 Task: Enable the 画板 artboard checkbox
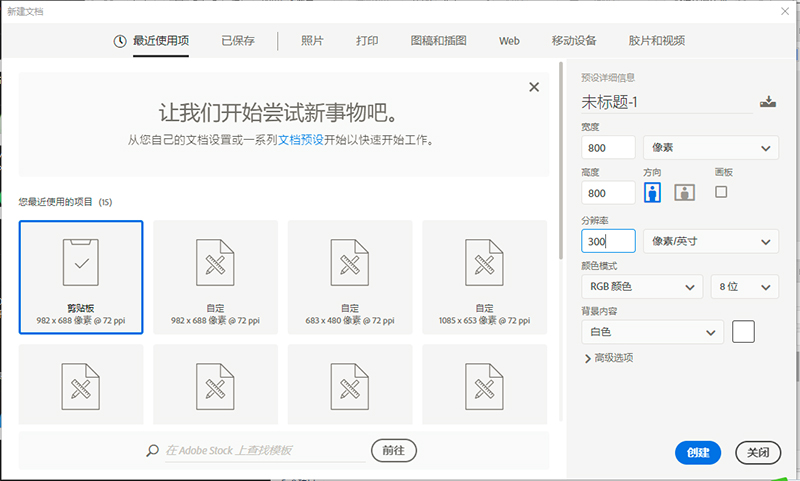[x=721, y=191]
